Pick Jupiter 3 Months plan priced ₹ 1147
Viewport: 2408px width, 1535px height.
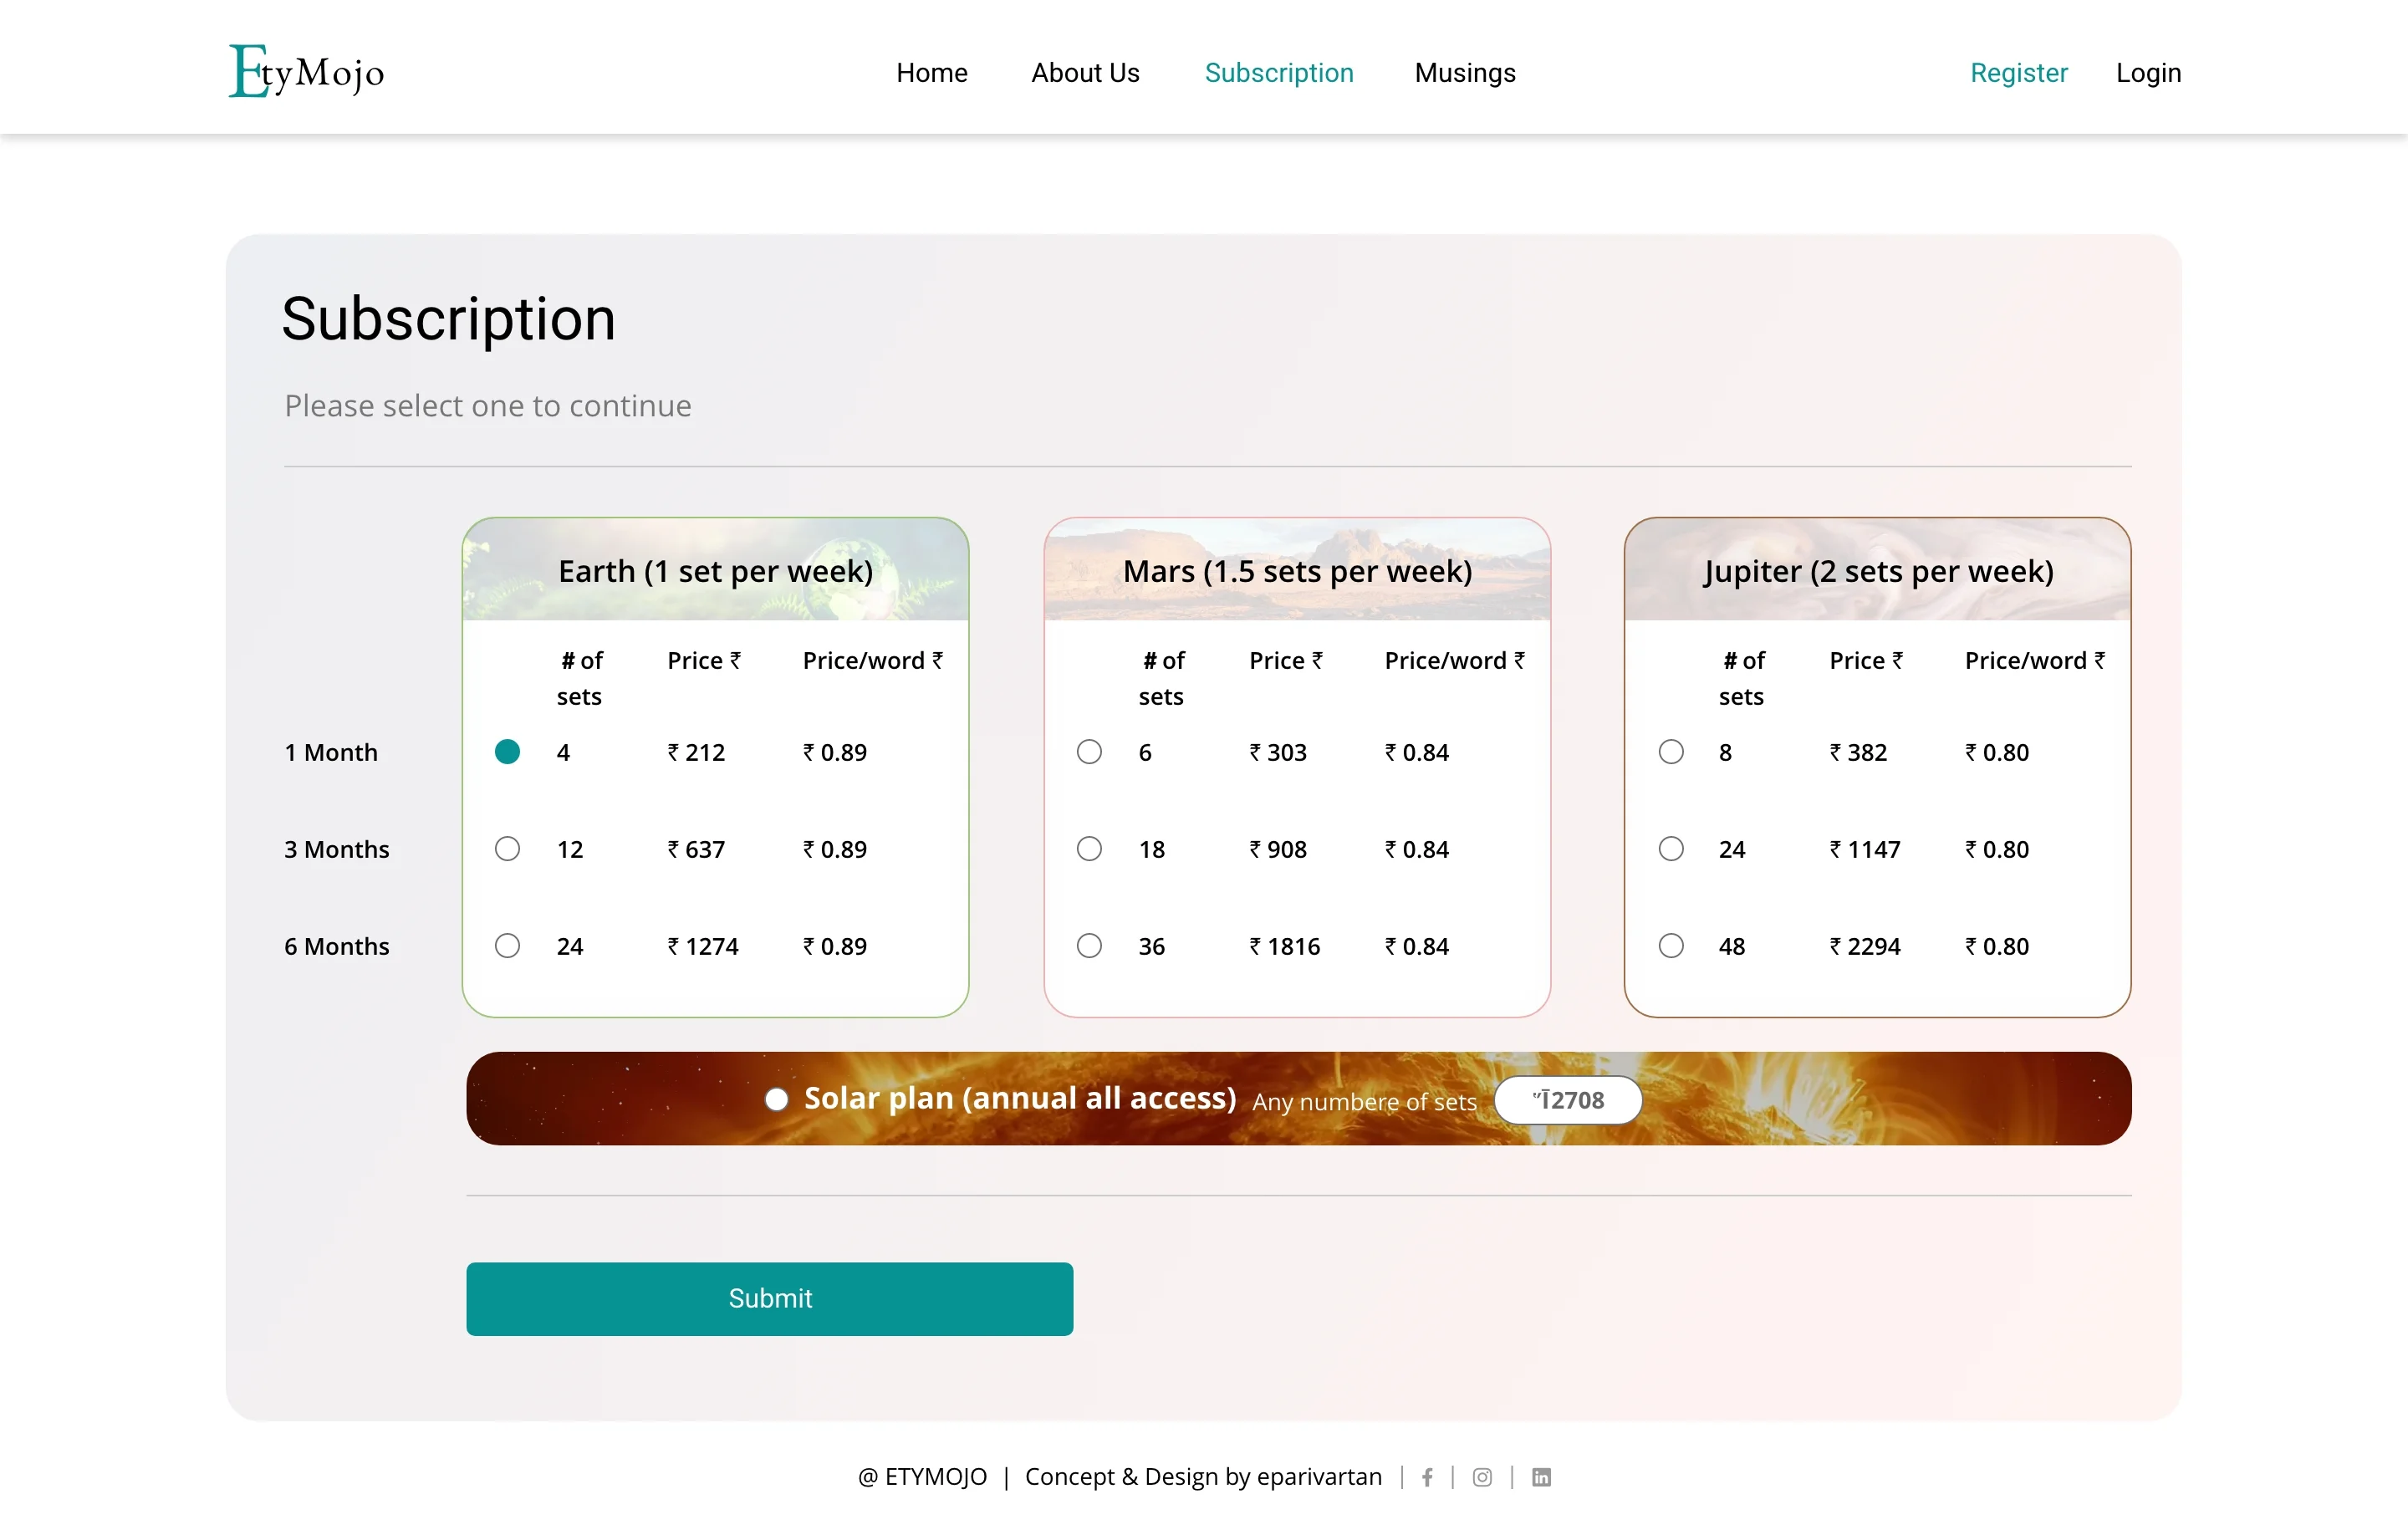[x=1671, y=848]
